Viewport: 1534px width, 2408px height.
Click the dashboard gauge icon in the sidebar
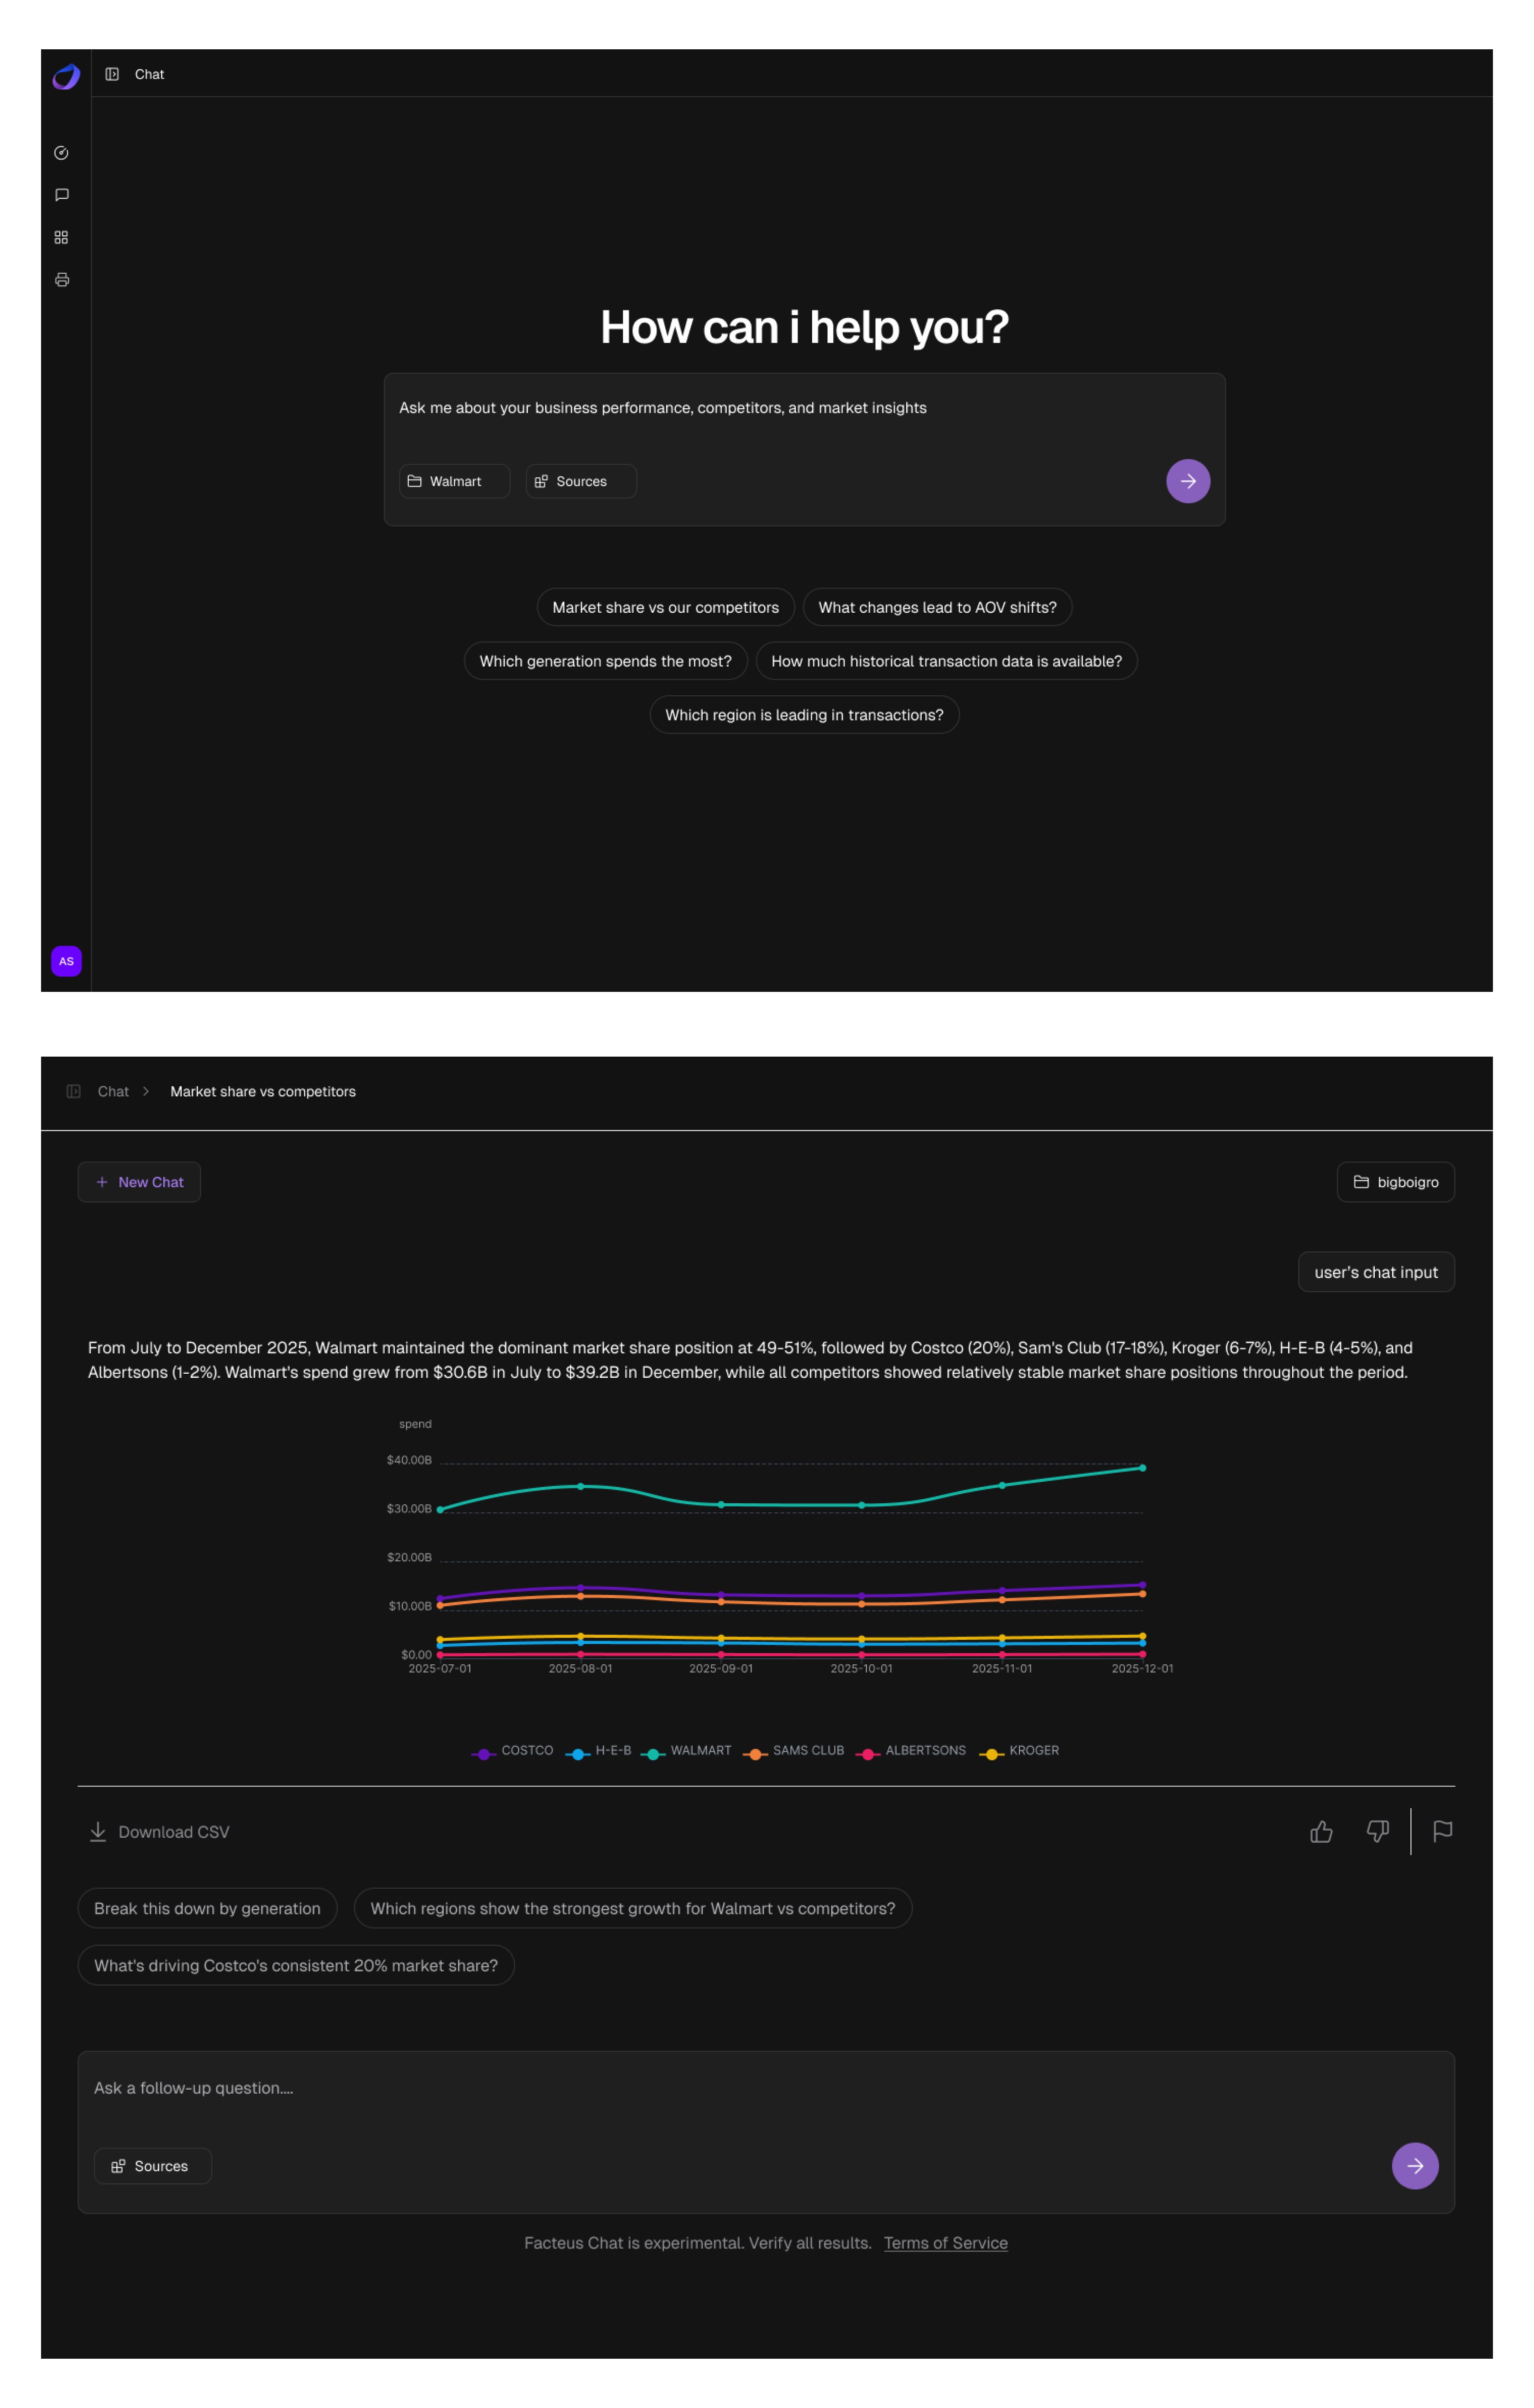(x=61, y=153)
